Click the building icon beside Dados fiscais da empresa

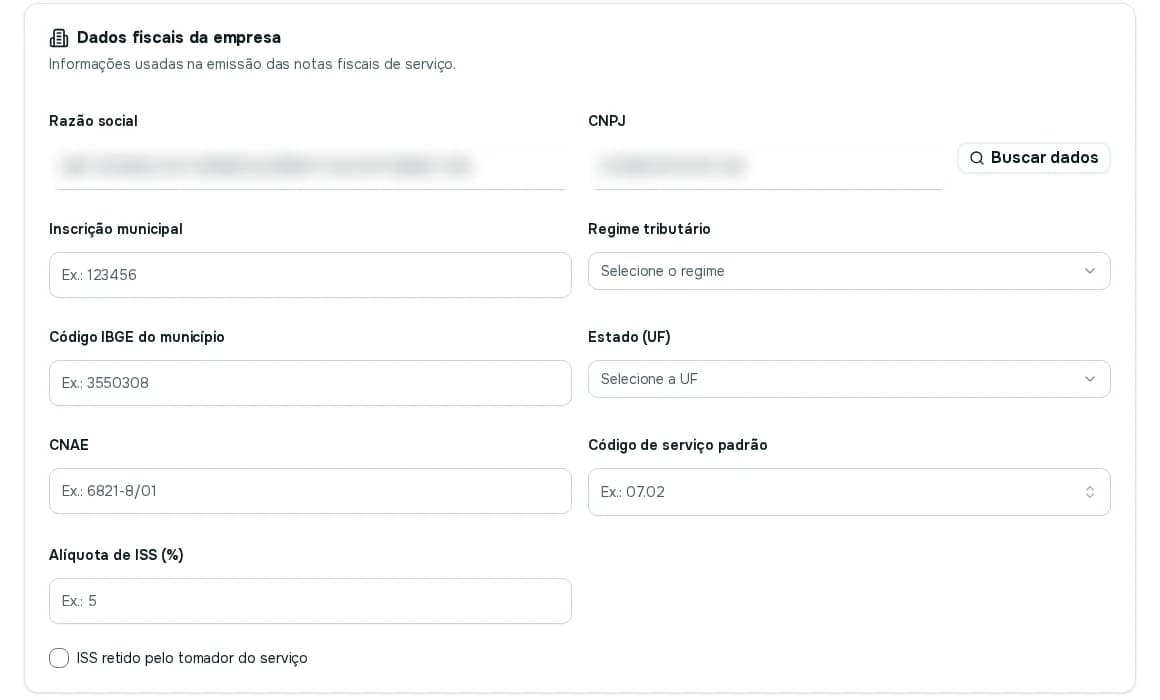[58, 38]
